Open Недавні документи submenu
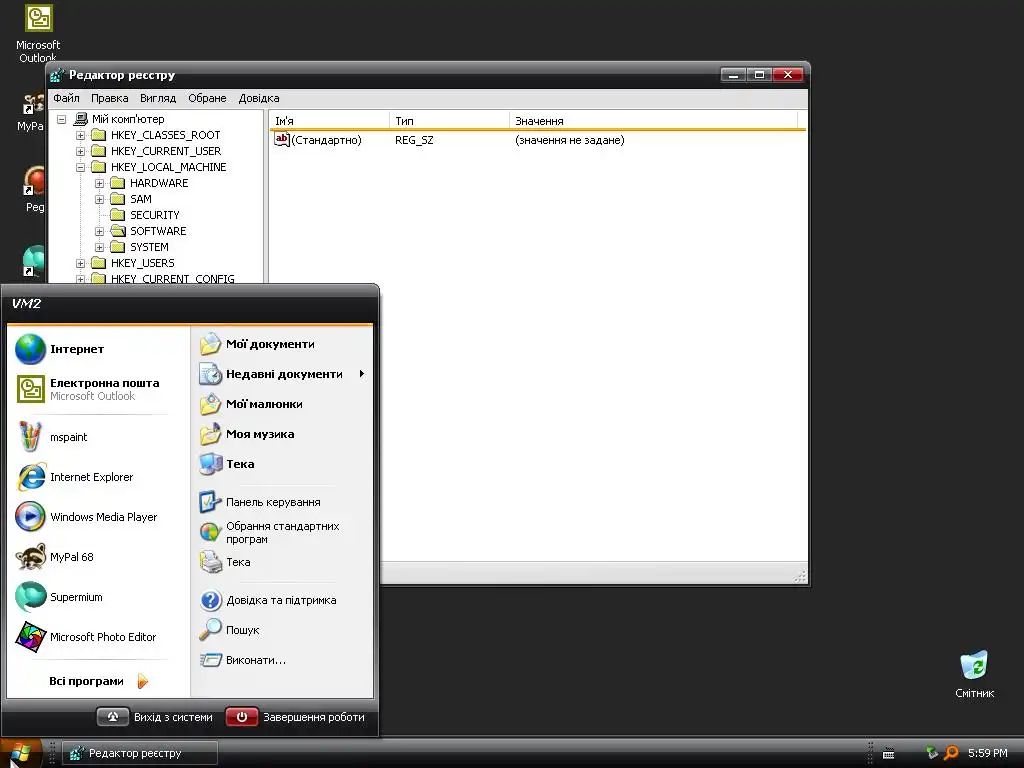 pos(282,374)
